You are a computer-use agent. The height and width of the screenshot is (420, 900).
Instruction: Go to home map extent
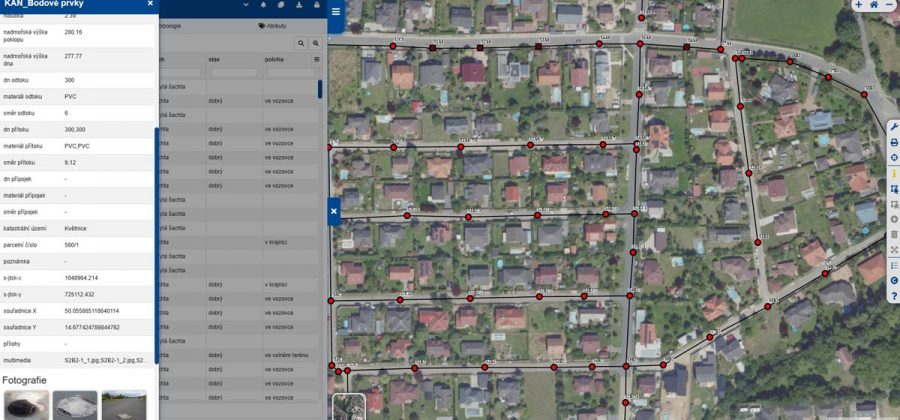pyautogui.click(x=874, y=5)
